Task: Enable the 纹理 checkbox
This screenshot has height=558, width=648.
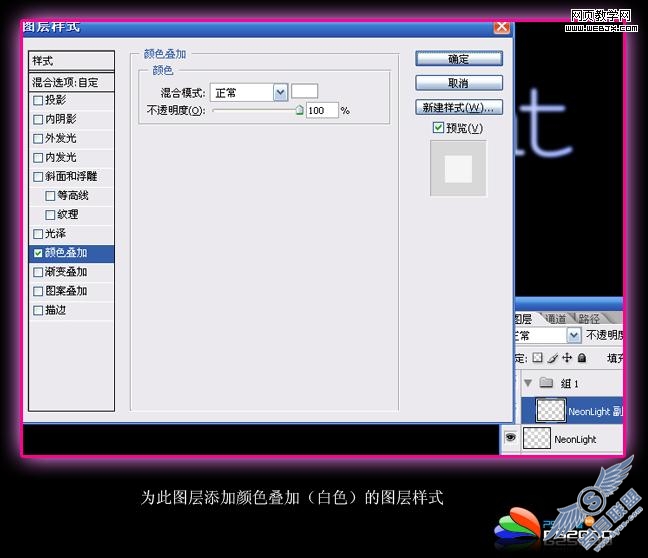Action: pyautogui.click(x=50, y=215)
